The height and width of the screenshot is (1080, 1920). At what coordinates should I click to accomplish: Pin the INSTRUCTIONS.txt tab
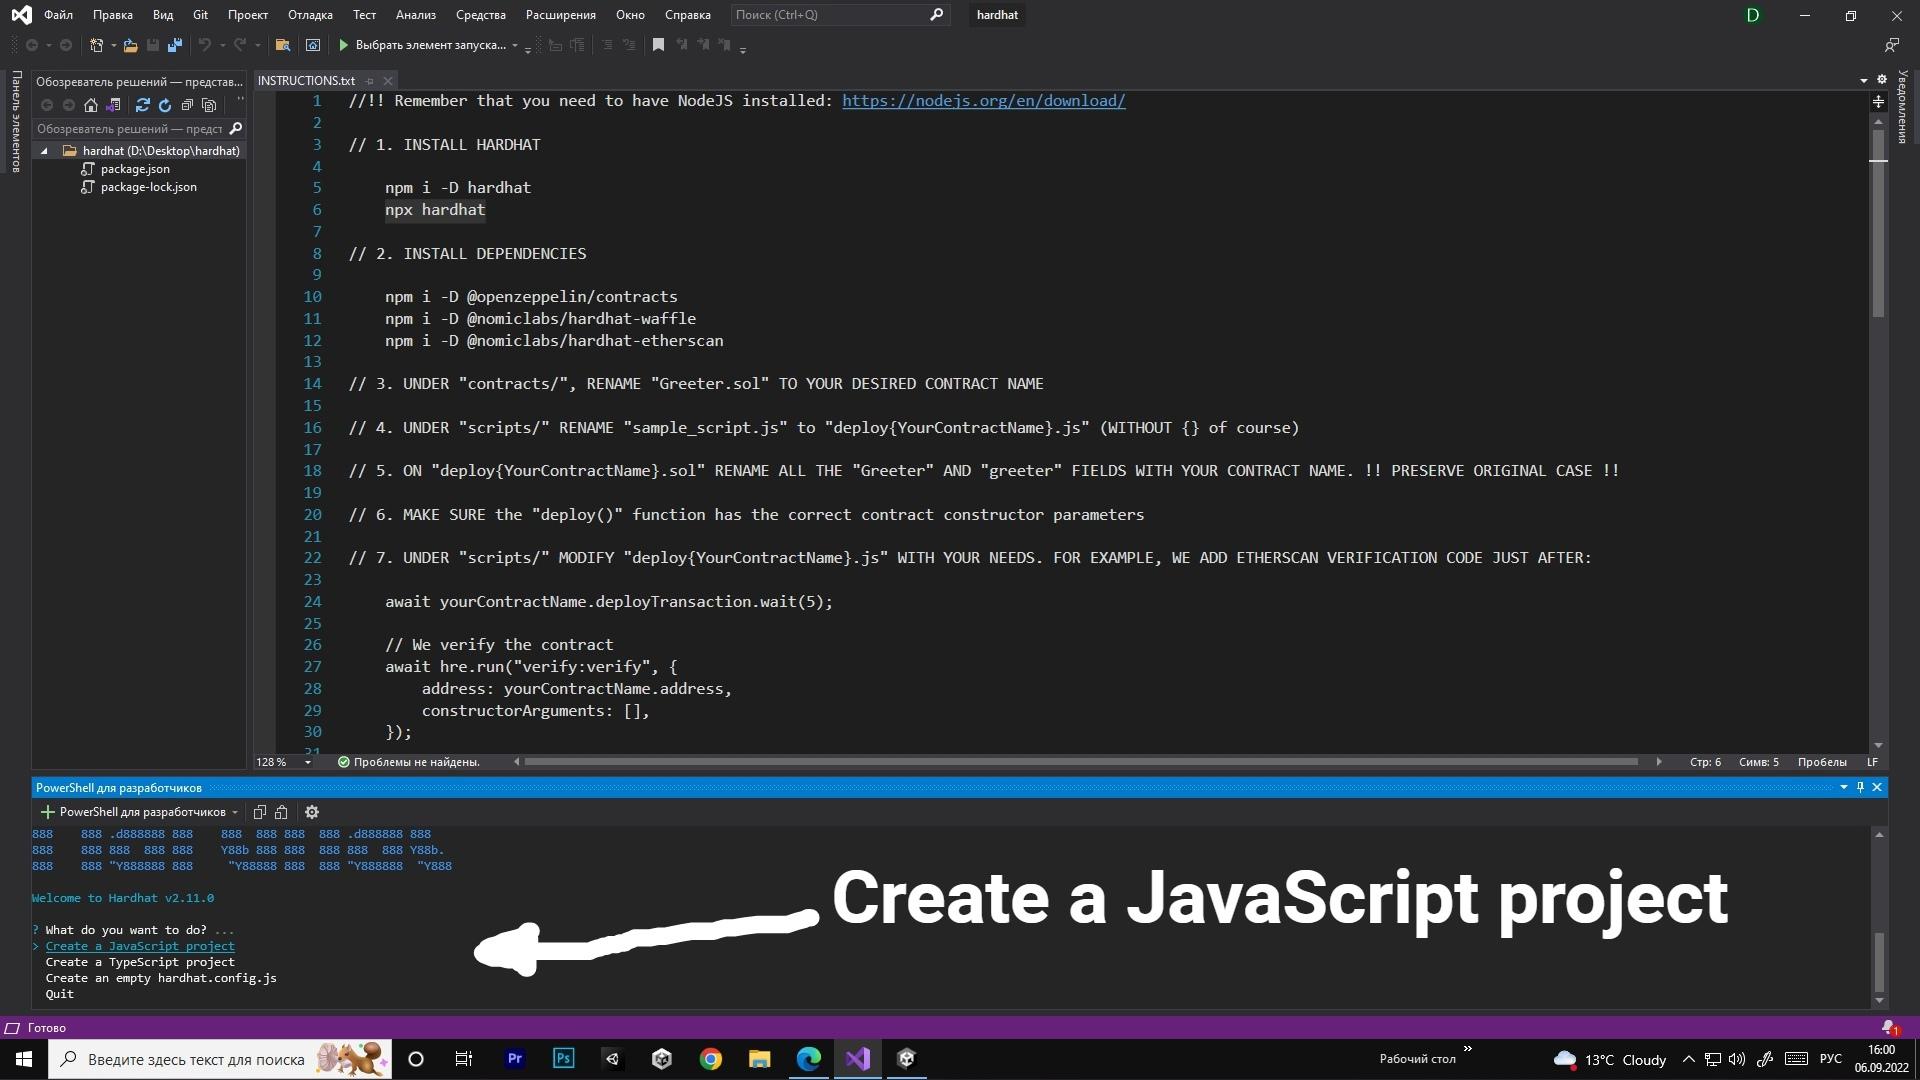coord(369,80)
